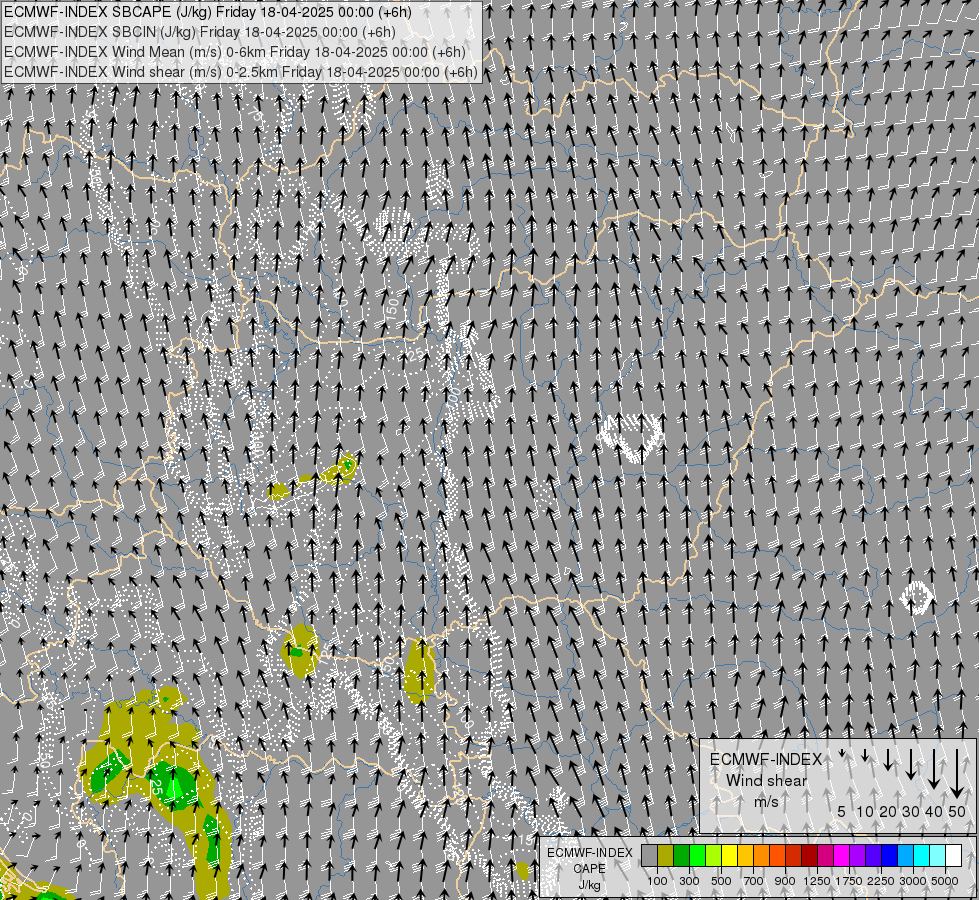Click the 'Wind shear' legend heading
This screenshot has height=900, width=979.
(x=766, y=781)
